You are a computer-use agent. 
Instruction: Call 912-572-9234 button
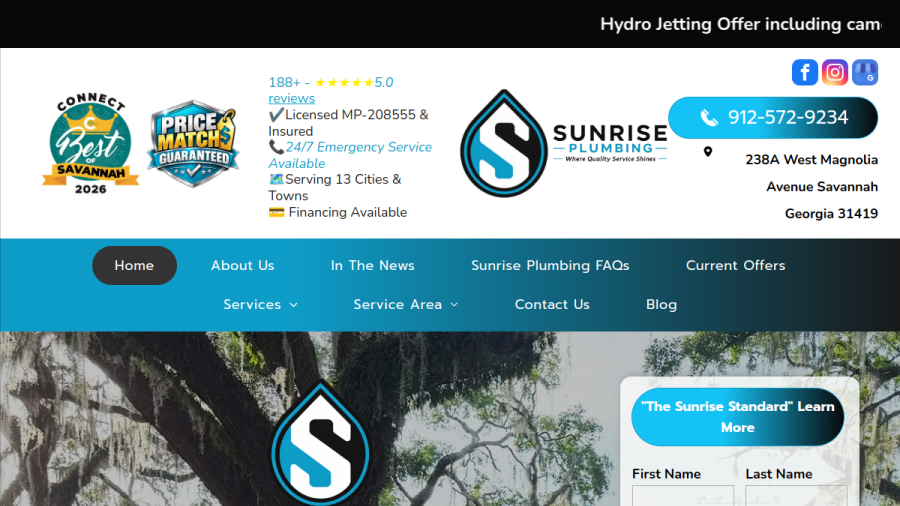pos(773,118)
